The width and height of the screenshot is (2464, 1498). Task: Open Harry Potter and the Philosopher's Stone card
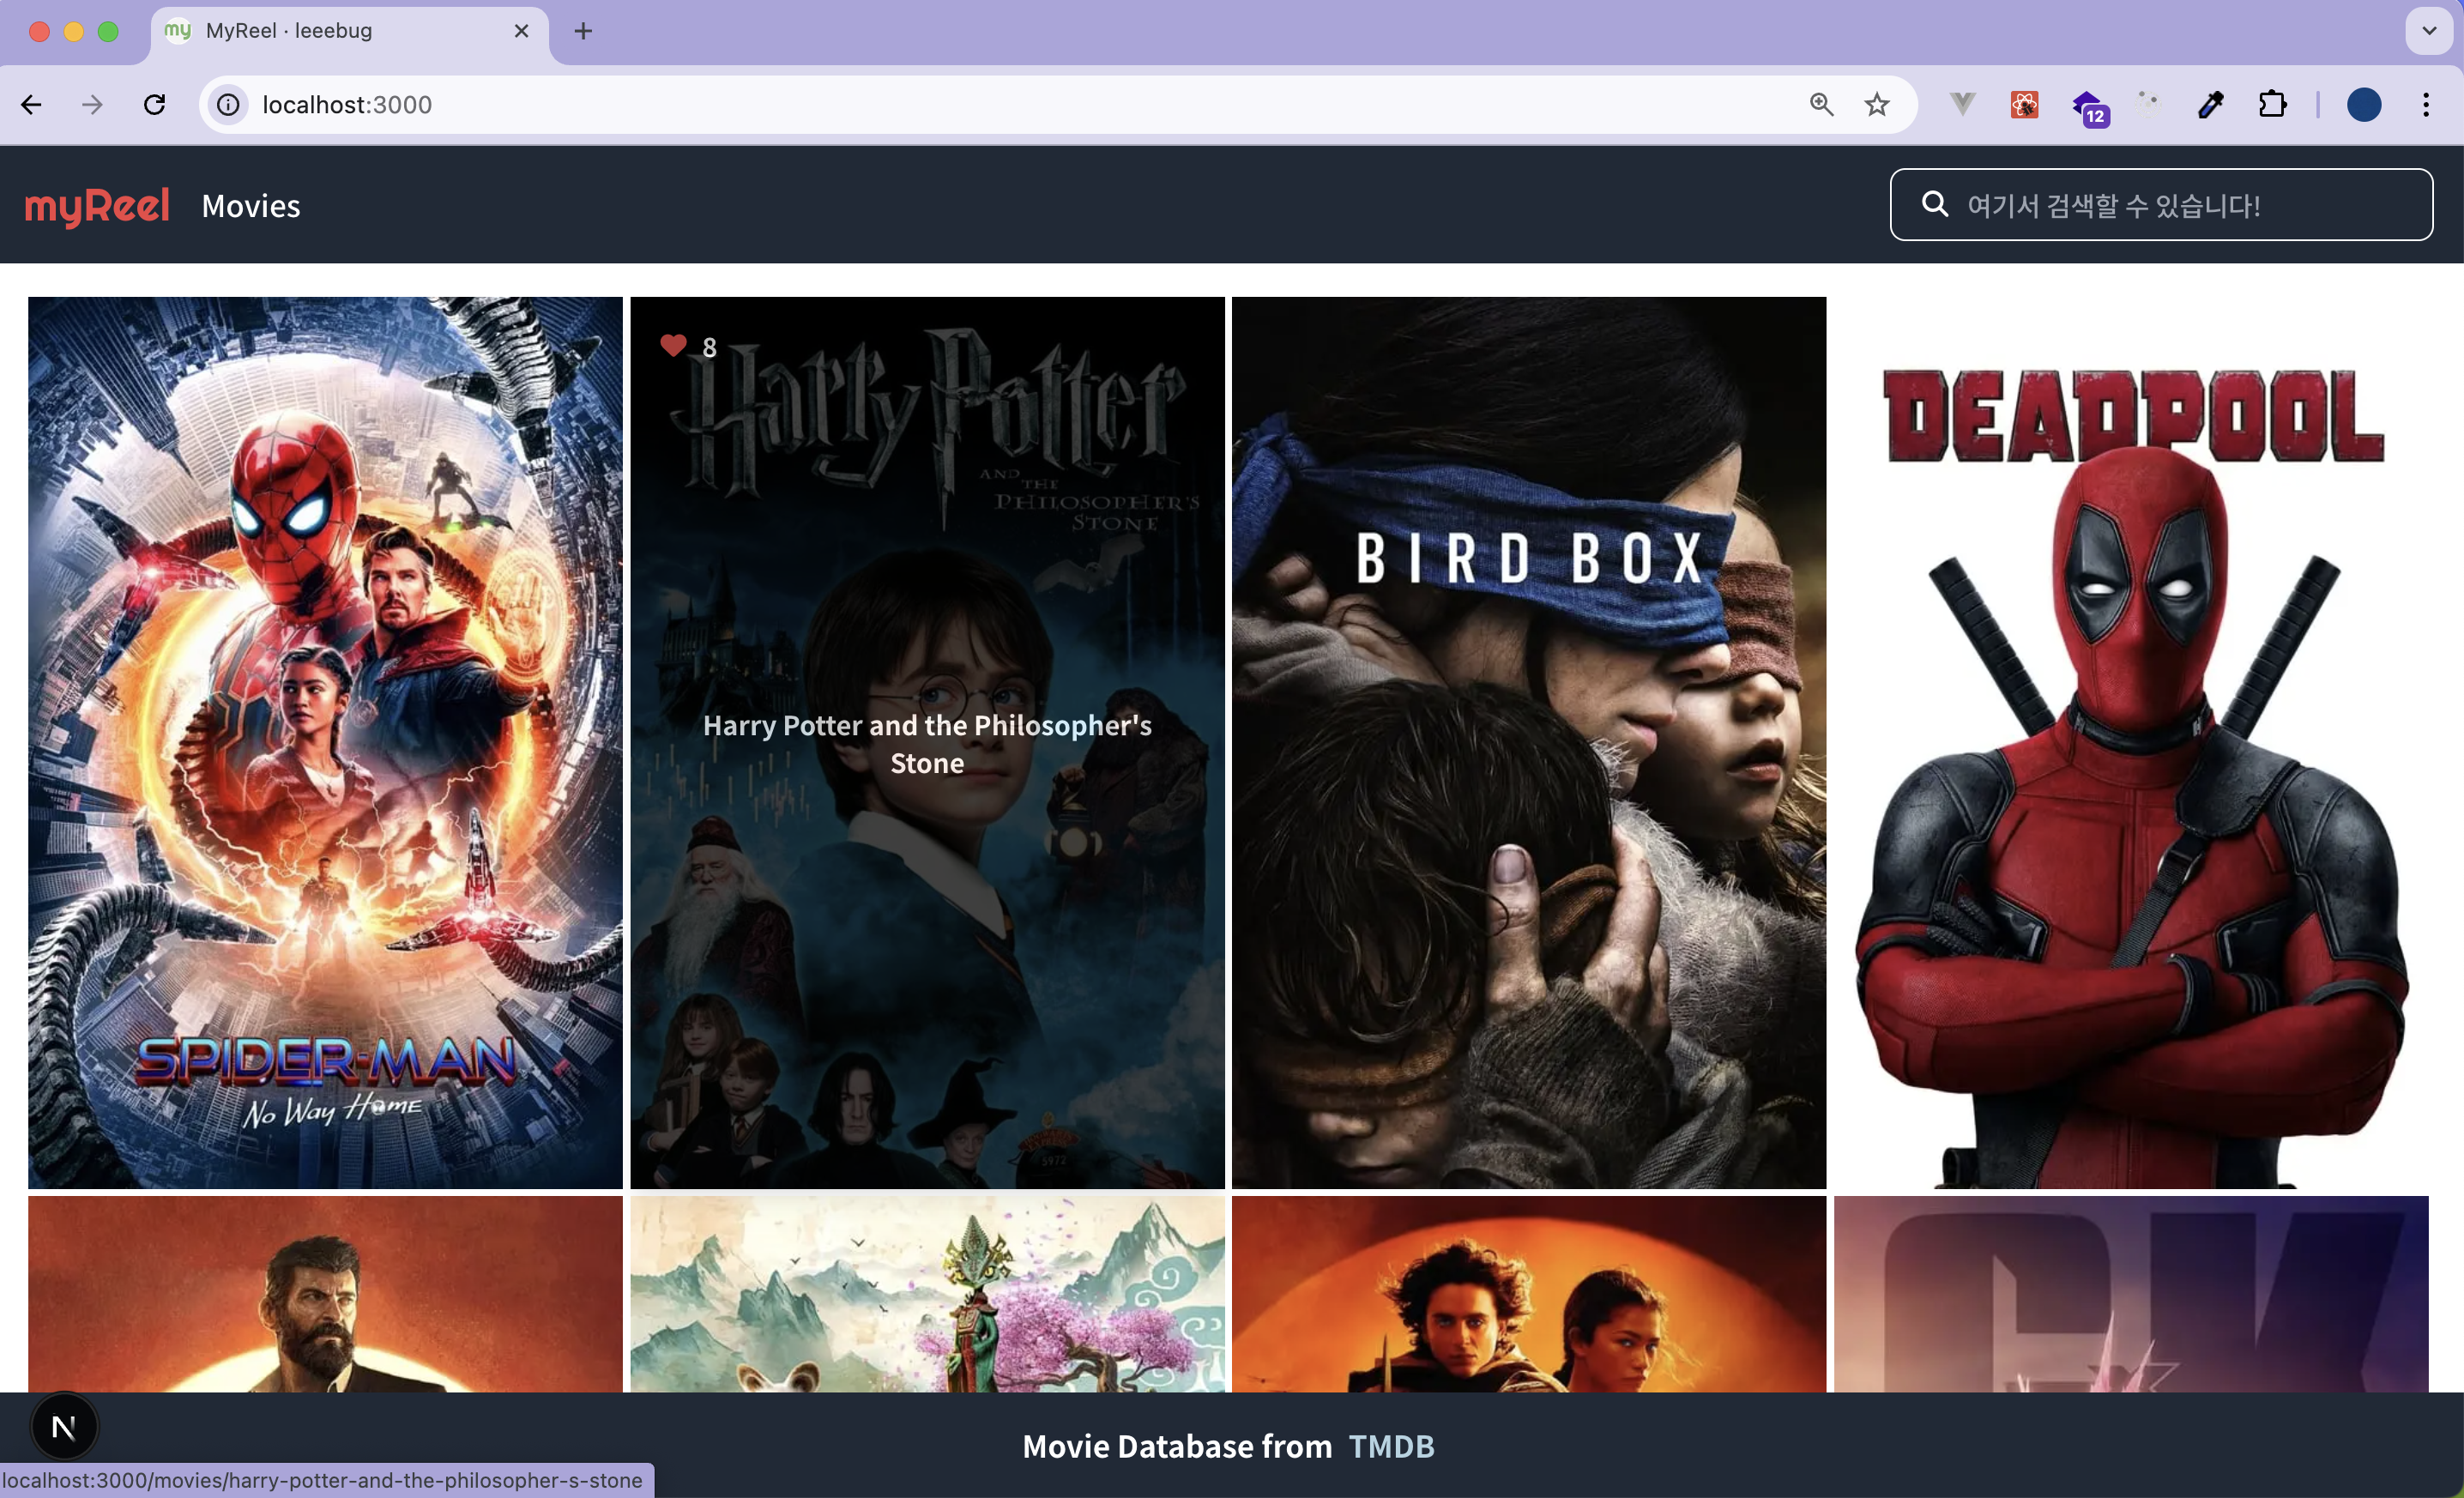[x=927, y=742]
